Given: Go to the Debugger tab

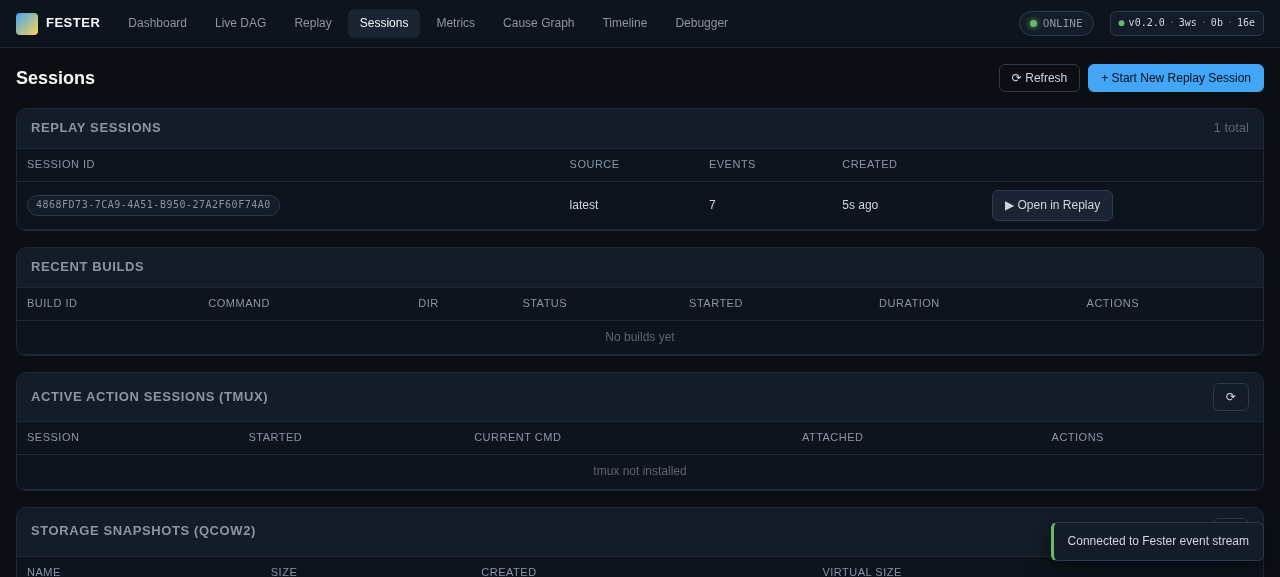Looking at the screenshot, I should (x=701, y=23).
